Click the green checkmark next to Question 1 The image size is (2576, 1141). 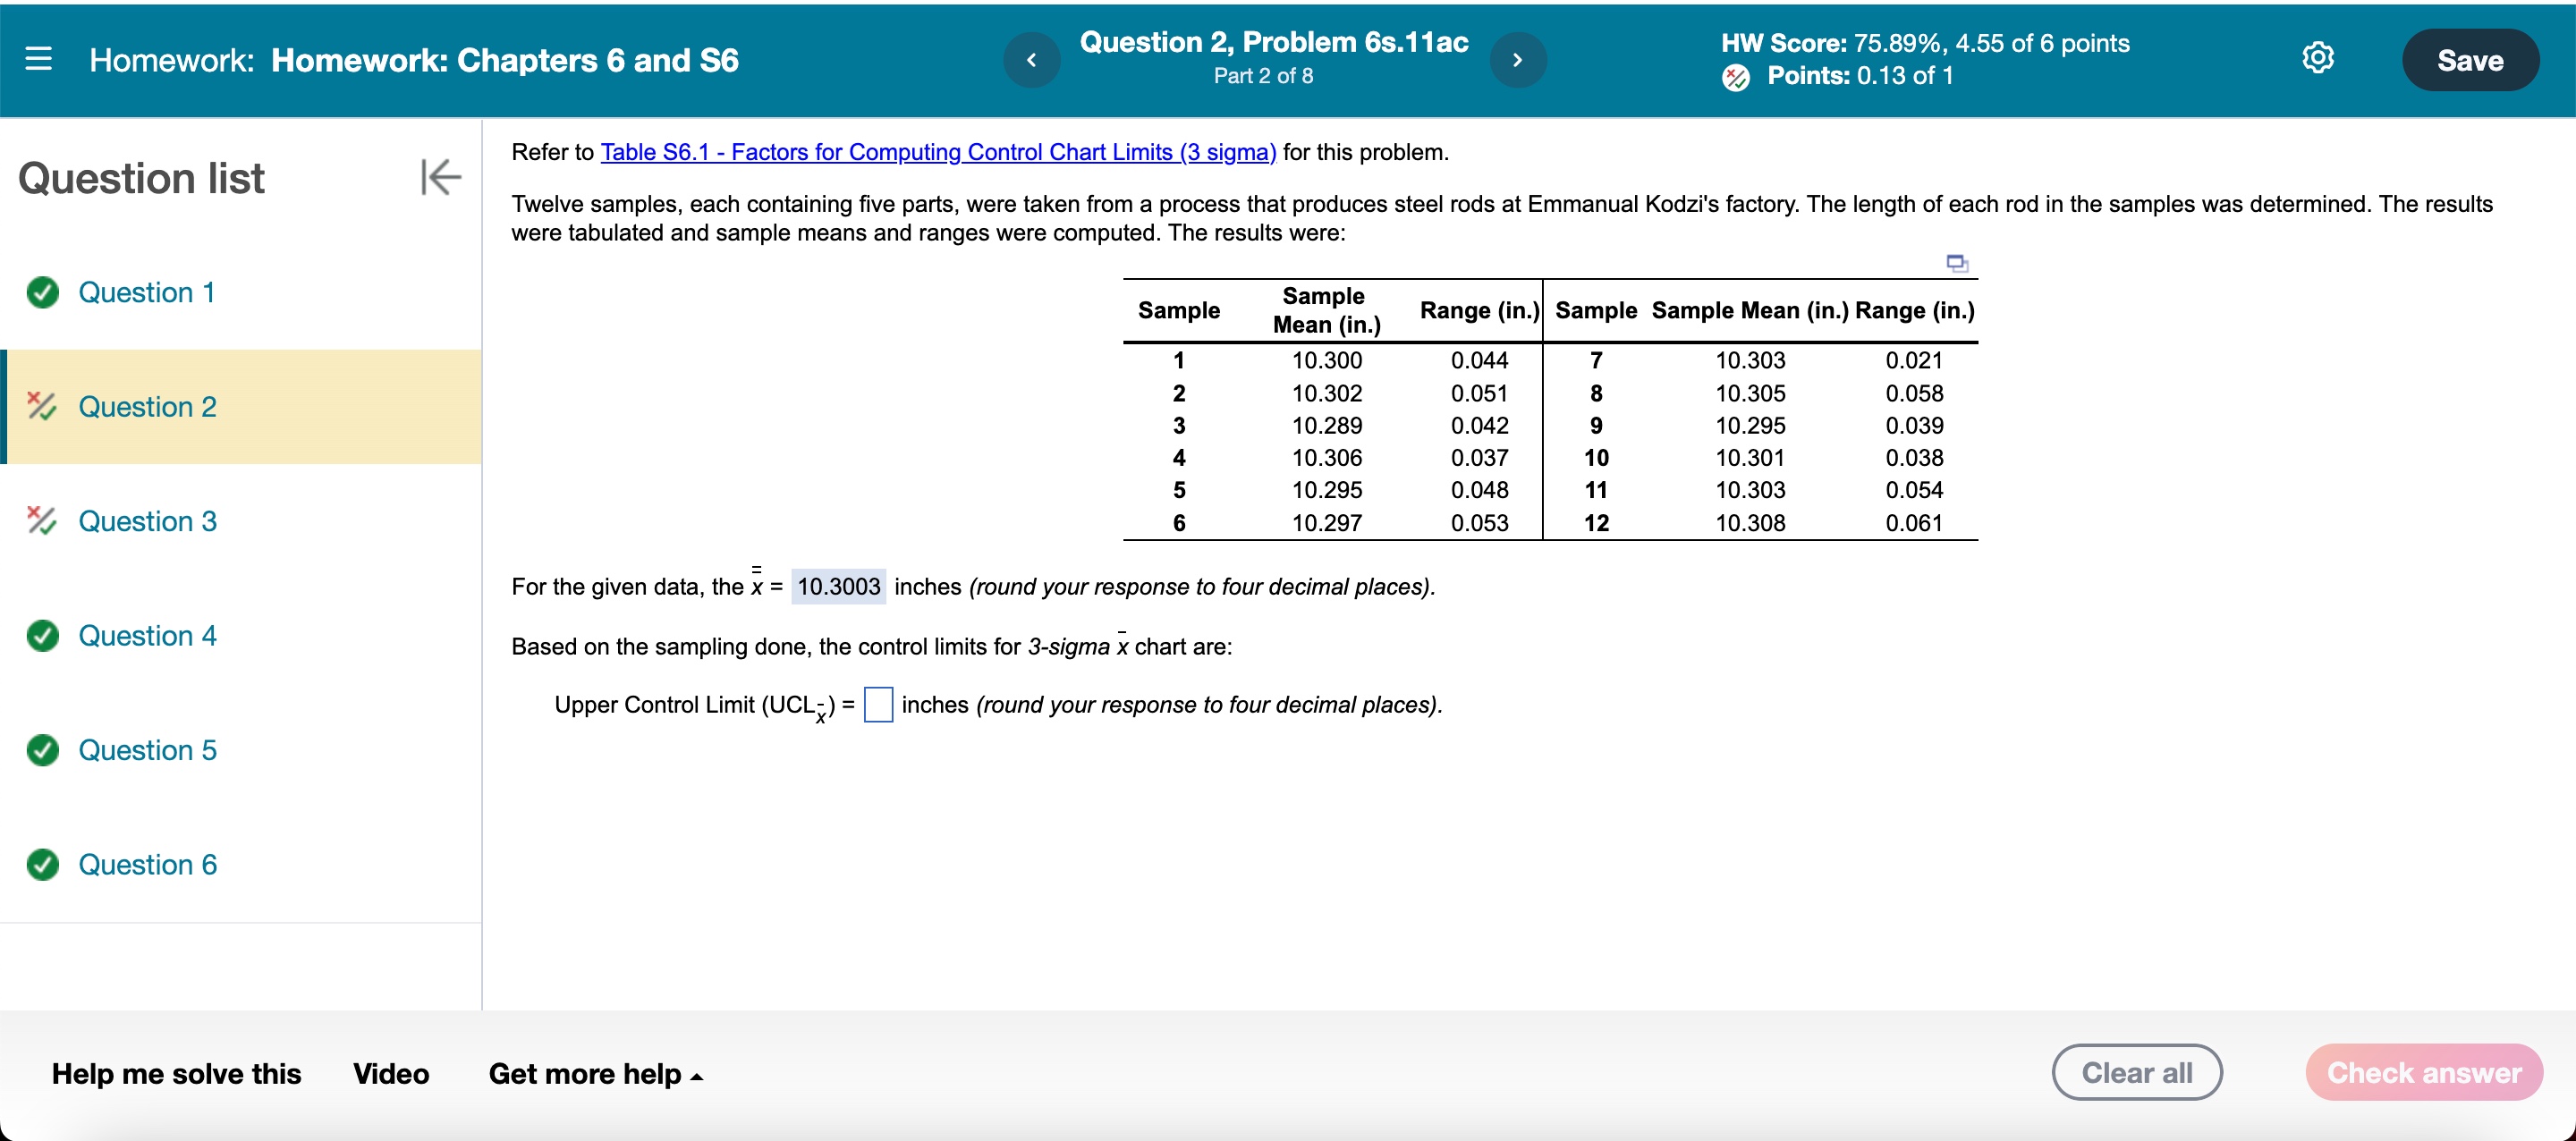41,292
